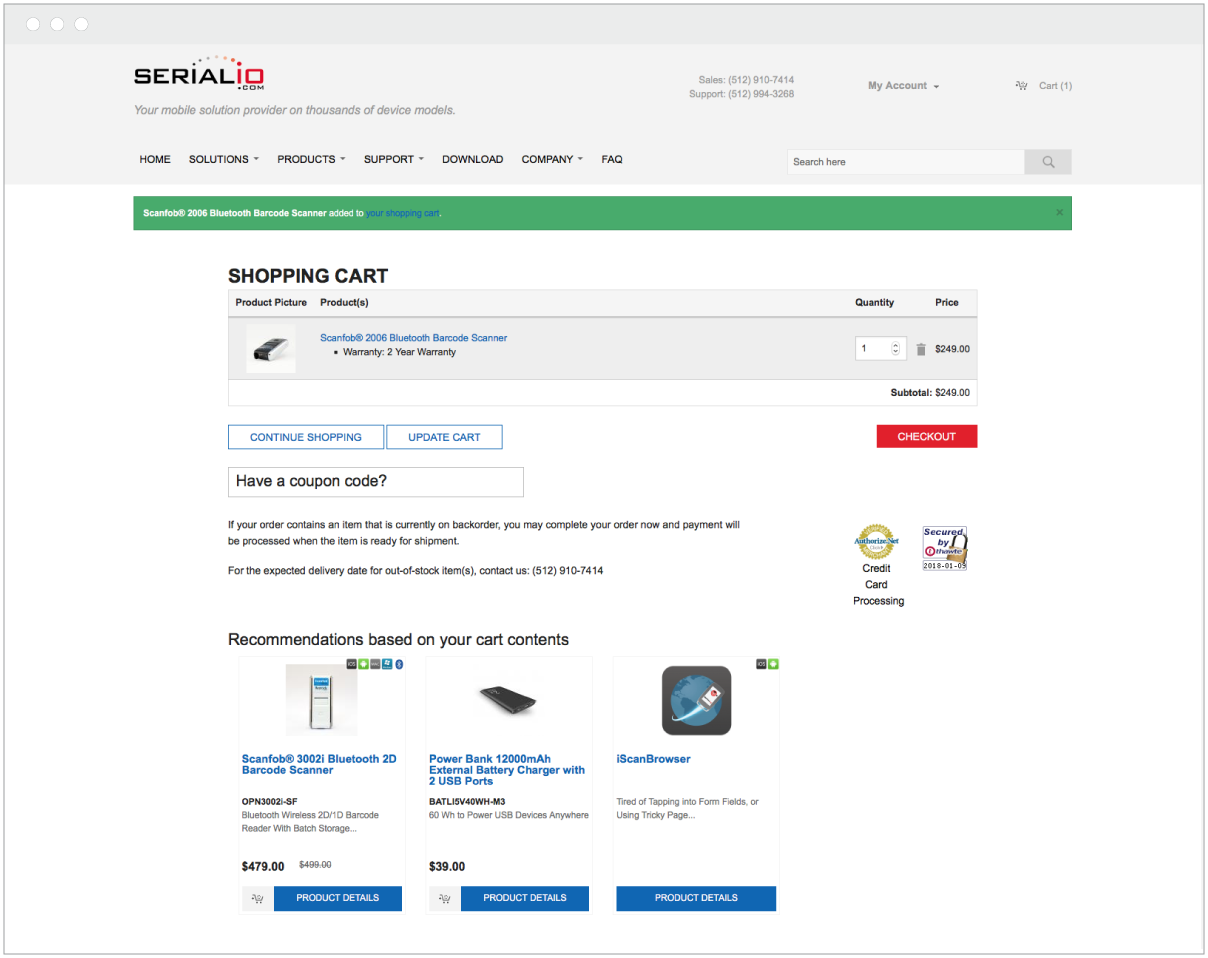Click the Product Picture column header
Image resolution: width=1208 pixels, height=958 pixels.
point(271,302)
